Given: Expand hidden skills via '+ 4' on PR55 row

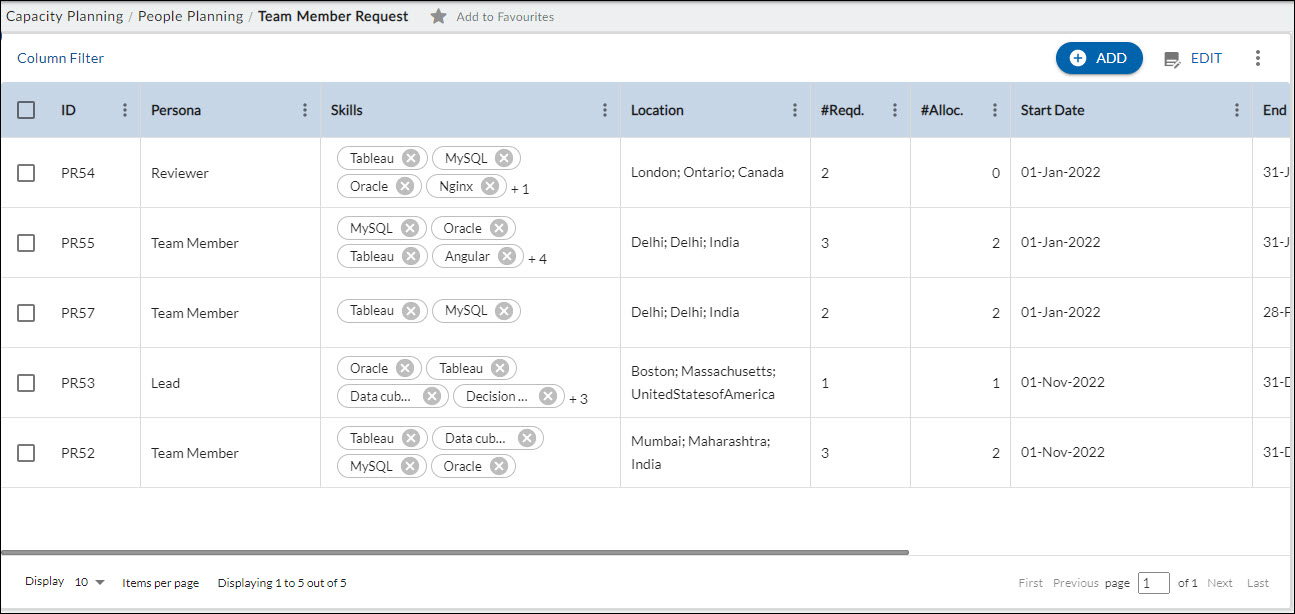Looking at the screenshot, I should pyautogui.click(x=536, y=258).
